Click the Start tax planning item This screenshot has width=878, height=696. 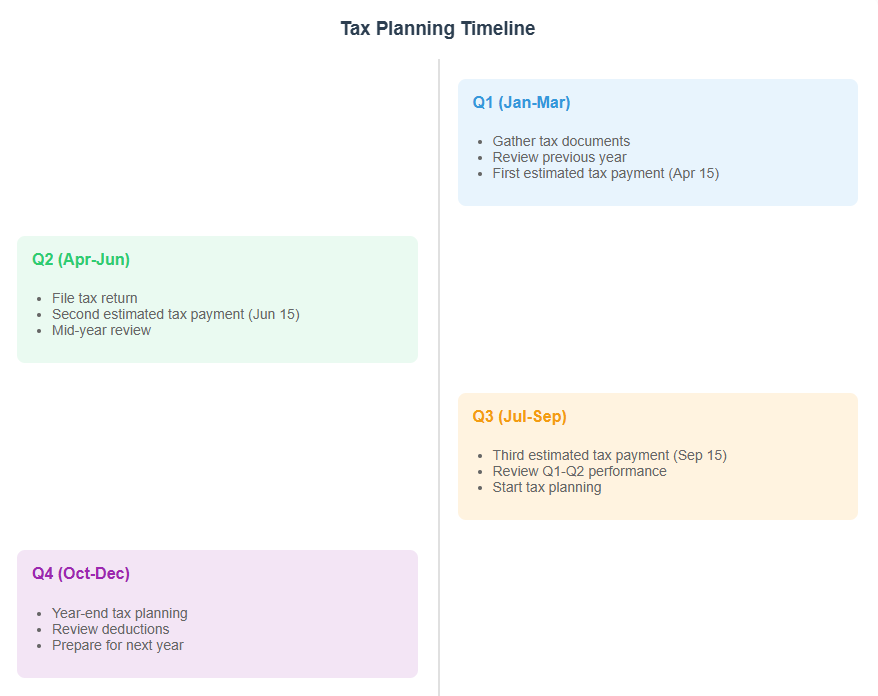pyautogui.click(x=547, y=488)
